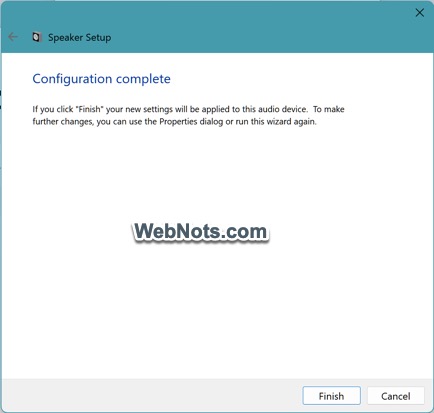Click the words "further changes" in the text
The image size is (434, 413).
tap(62, 122)
